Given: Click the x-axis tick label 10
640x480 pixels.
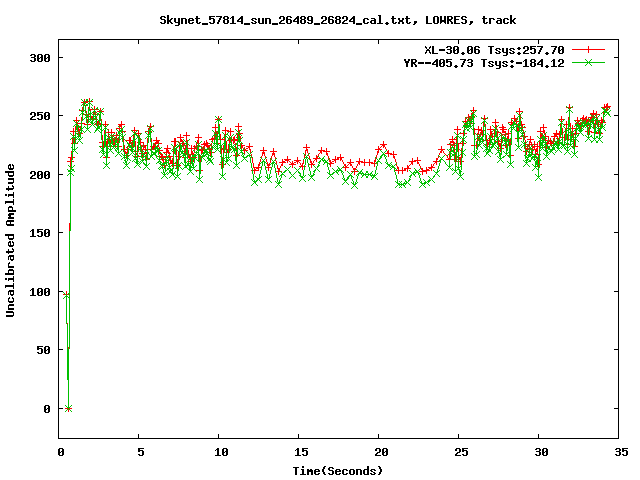Looking at the screenshot, I should point(221,452).
